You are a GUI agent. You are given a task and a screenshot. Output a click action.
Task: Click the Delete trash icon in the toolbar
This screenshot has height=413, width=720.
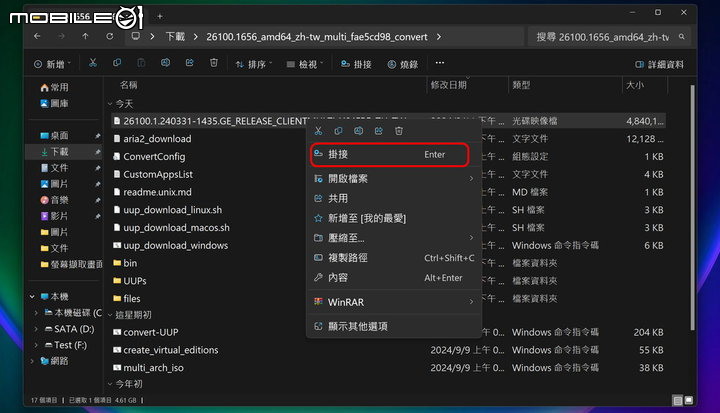click(x=214, y=63)
